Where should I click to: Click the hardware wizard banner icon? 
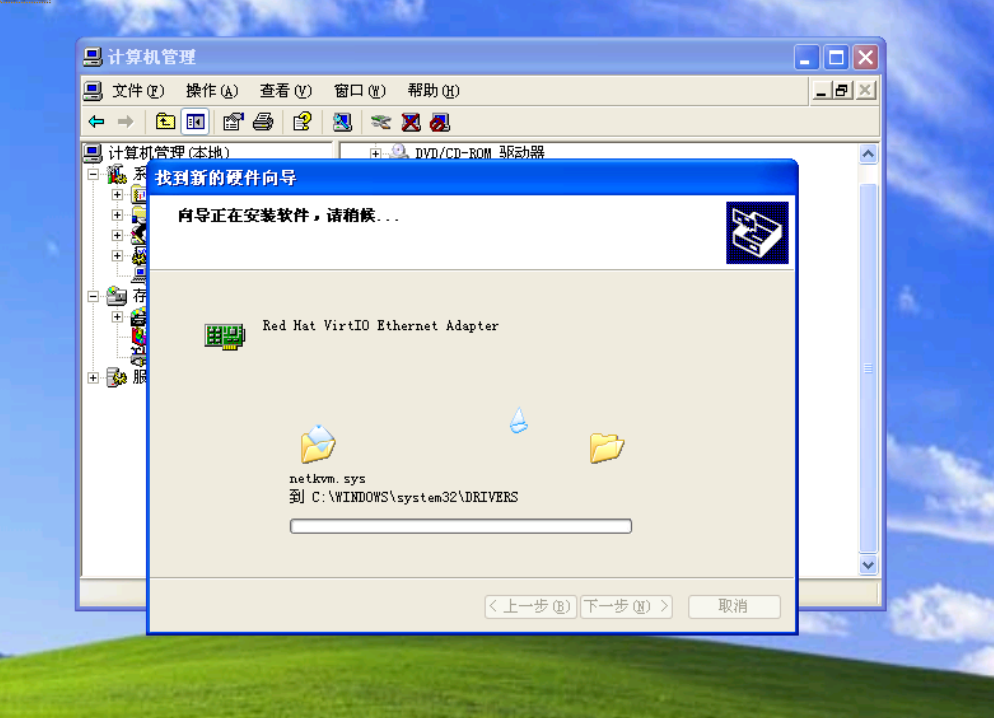point(757,233)
